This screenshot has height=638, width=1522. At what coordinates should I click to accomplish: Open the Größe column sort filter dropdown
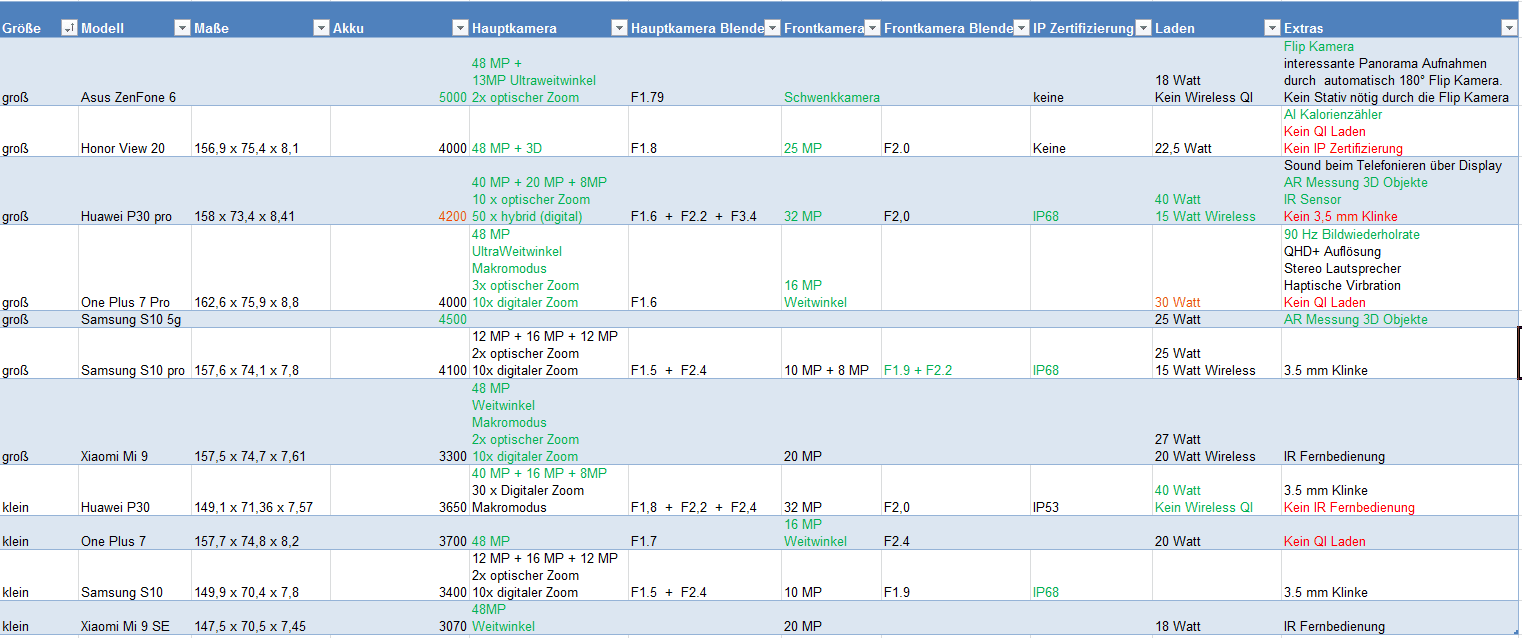click(69, 28)
